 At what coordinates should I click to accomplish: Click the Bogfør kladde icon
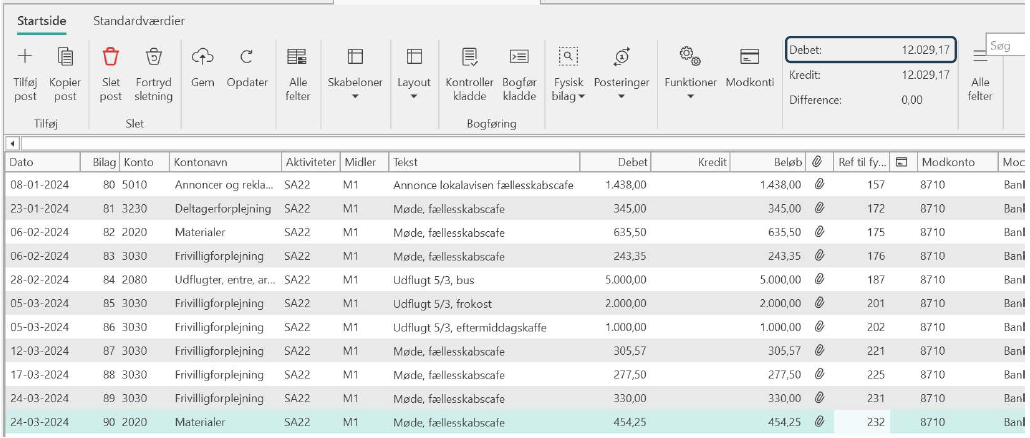click(519, 56)
